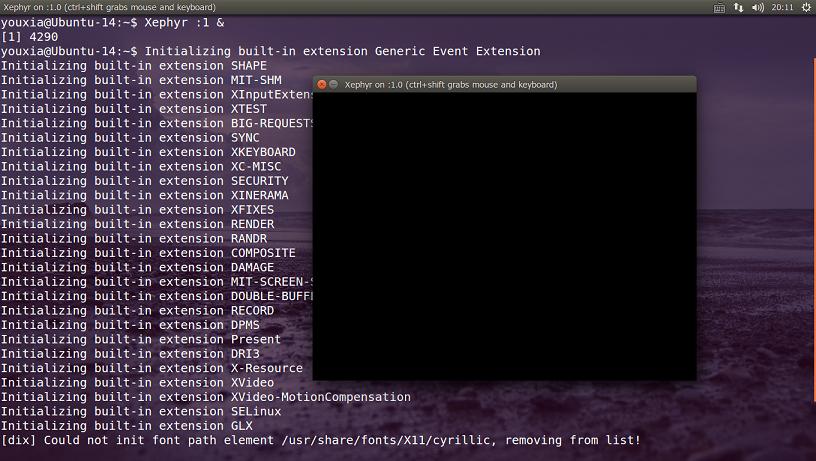
Task: Click the 'XVideo-MotionCompensation' extension line
Action: [x=206, y=396]
